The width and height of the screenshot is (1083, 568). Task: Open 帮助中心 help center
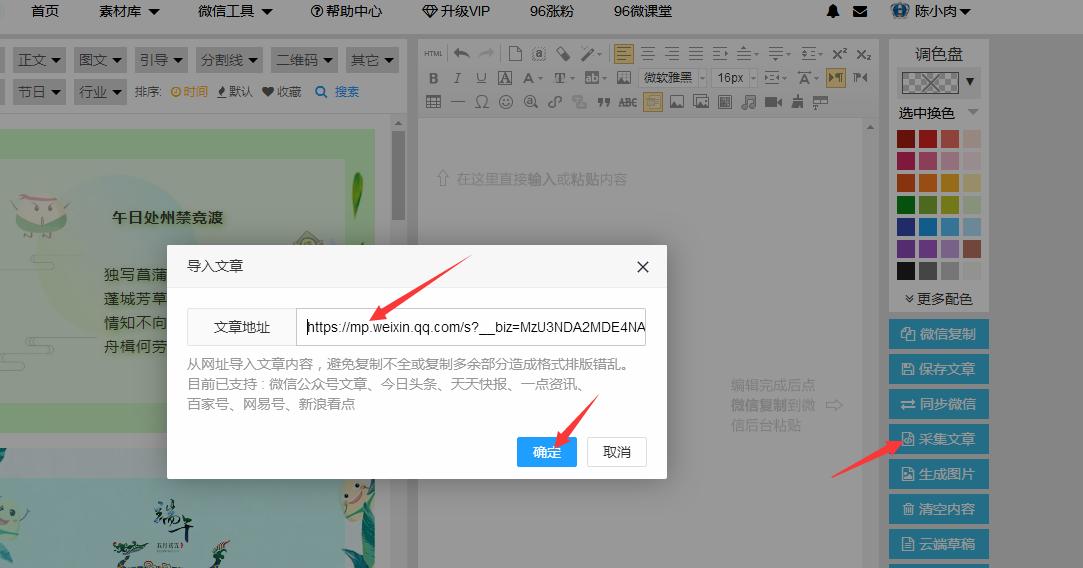click(x=346, y=11)
